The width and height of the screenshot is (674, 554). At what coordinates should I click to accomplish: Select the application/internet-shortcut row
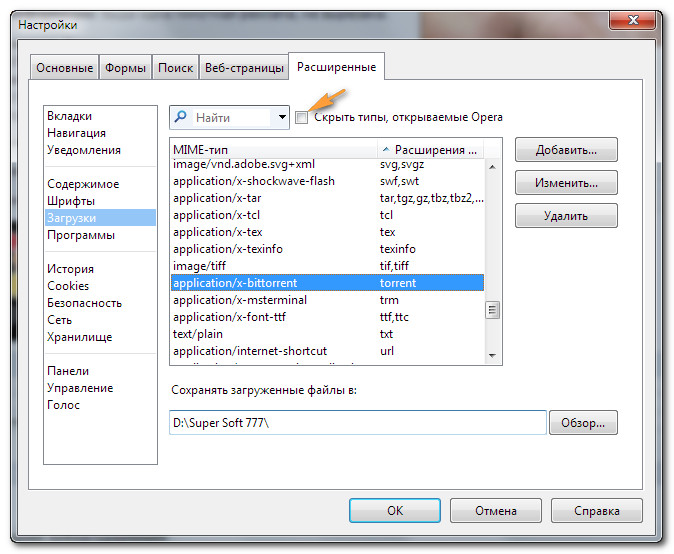[328, 351]
